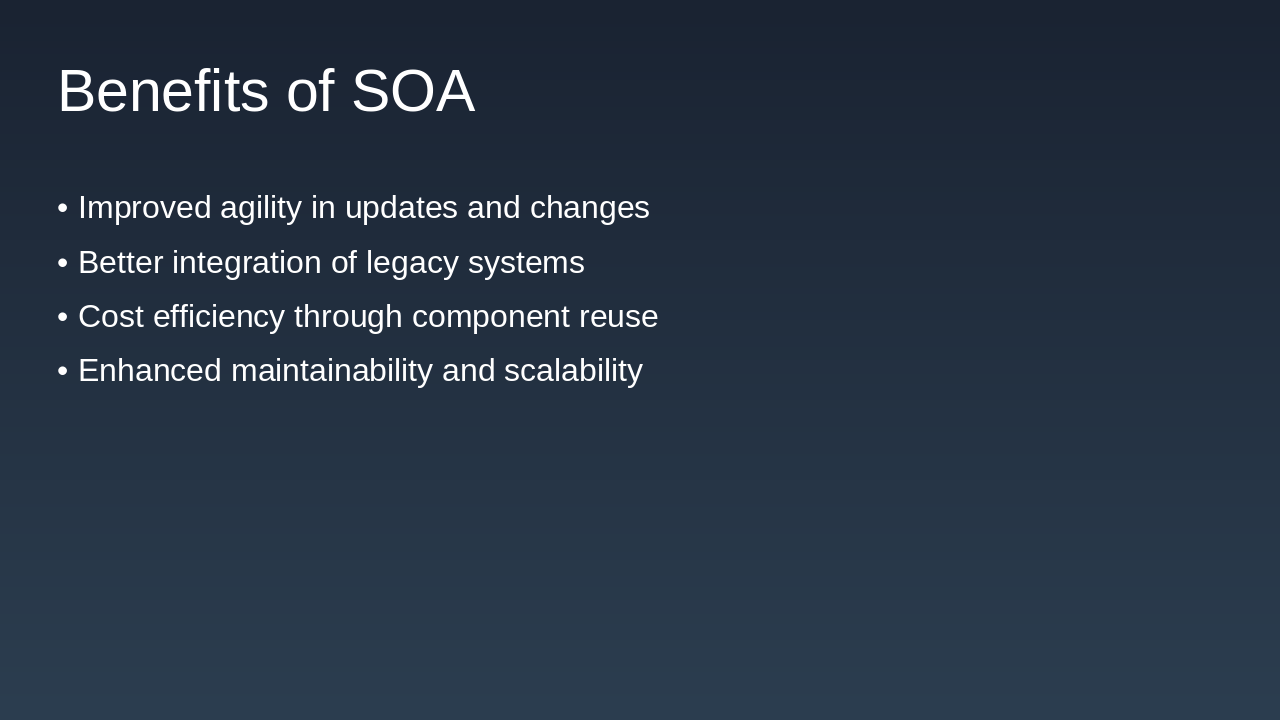Image resolution: width=1280 pixels, height=720 pixels.
Task: Click the bullet marker before "Cost efficiency"
Action: [63, 317]
